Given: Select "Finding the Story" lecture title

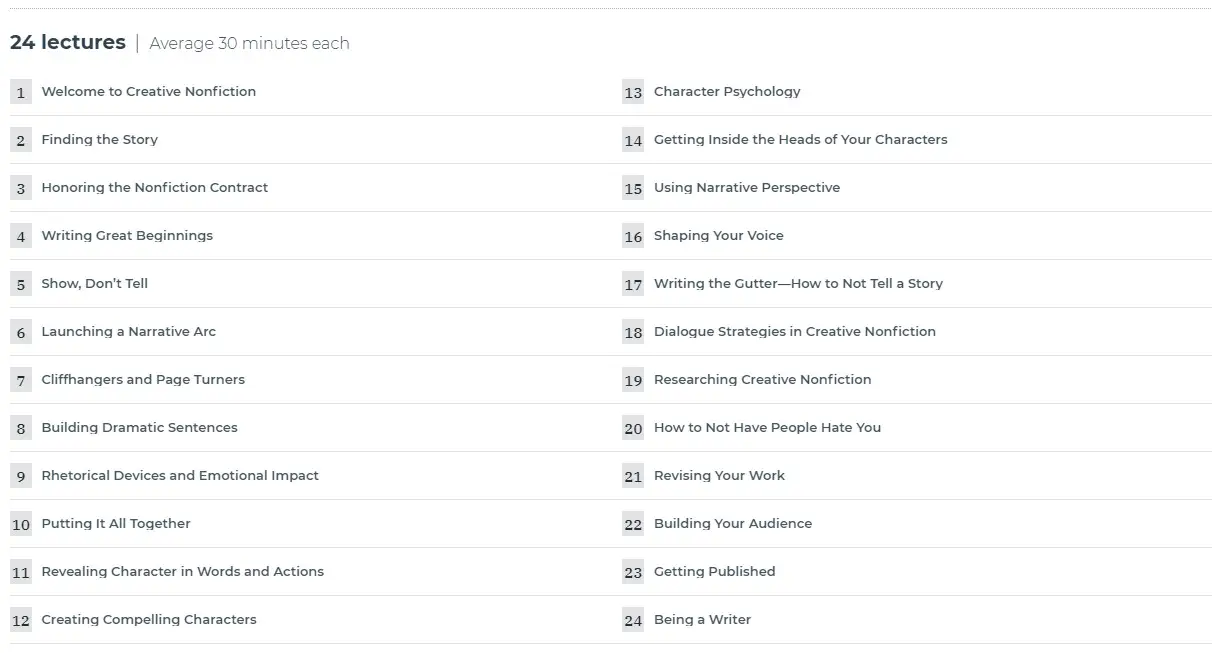Looking at the screenshot, I should (x=99, y=140).
